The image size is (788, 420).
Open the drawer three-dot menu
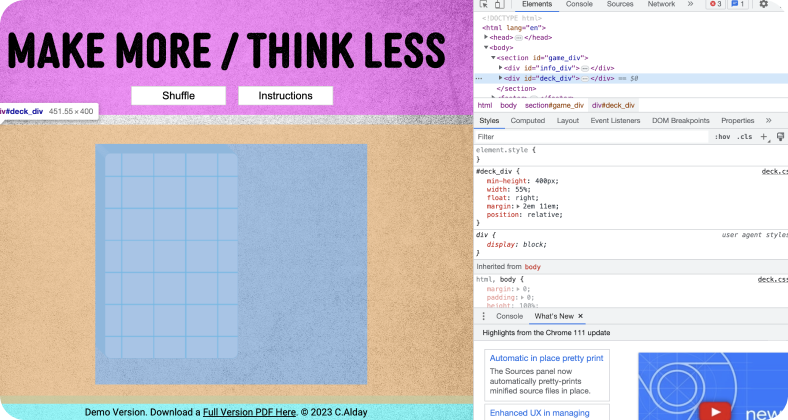tap(484, 316)
